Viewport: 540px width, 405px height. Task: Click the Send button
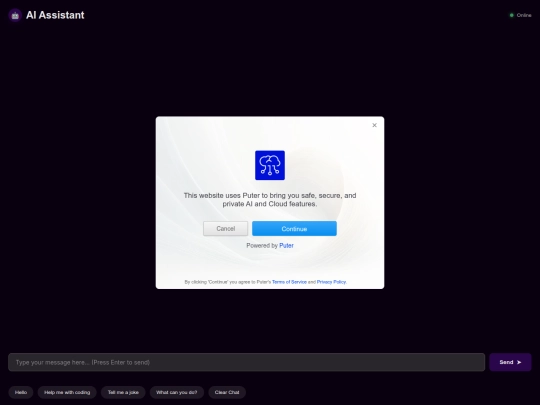pos(510,362)
